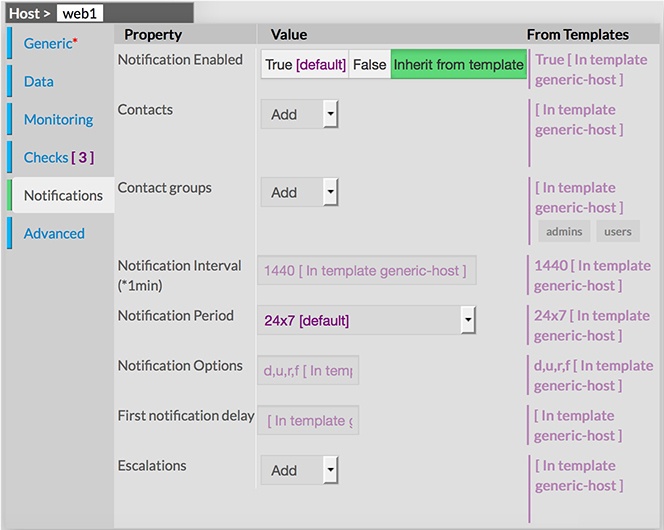The width and height of the screenshot is (664, 530).
Task: Switch to the Generic tab
Action: [x=49, y=44]
